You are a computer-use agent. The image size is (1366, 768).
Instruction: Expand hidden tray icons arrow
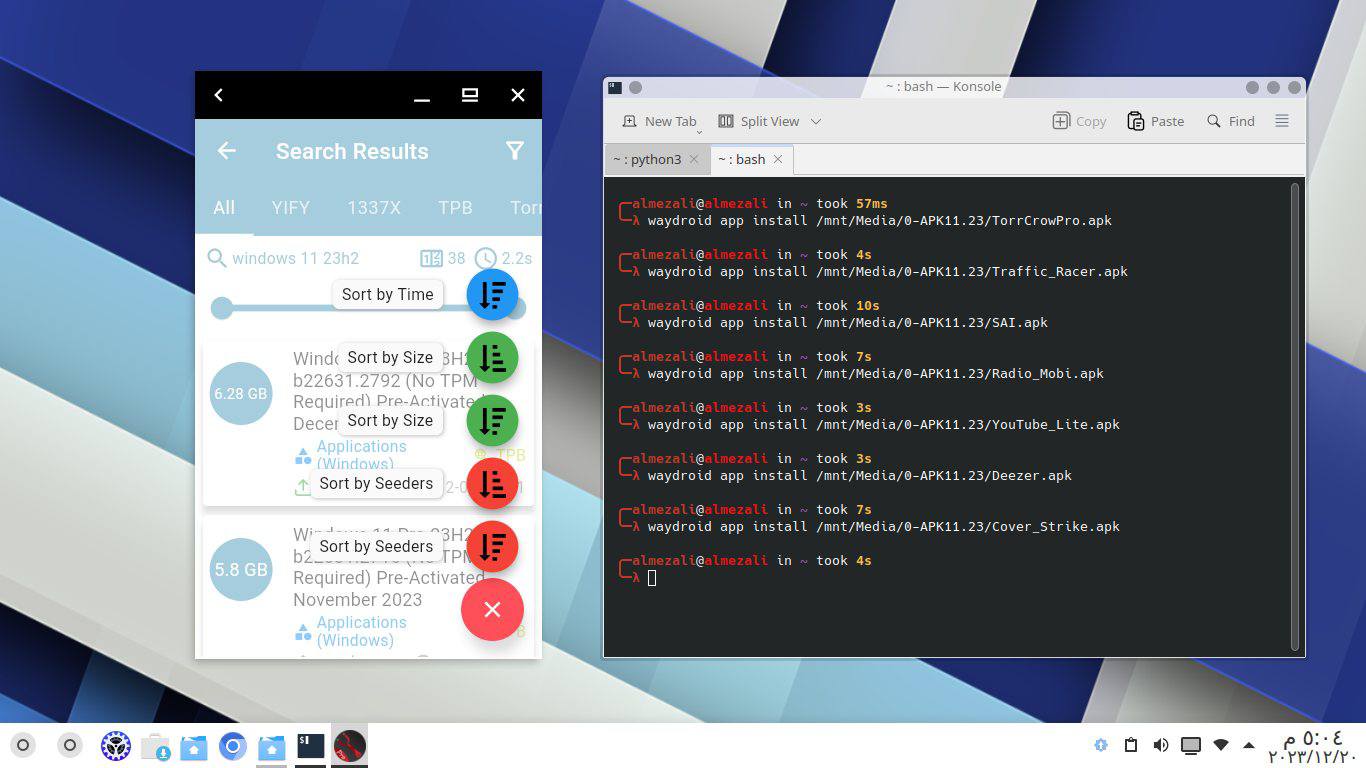tap(1249, 745)
